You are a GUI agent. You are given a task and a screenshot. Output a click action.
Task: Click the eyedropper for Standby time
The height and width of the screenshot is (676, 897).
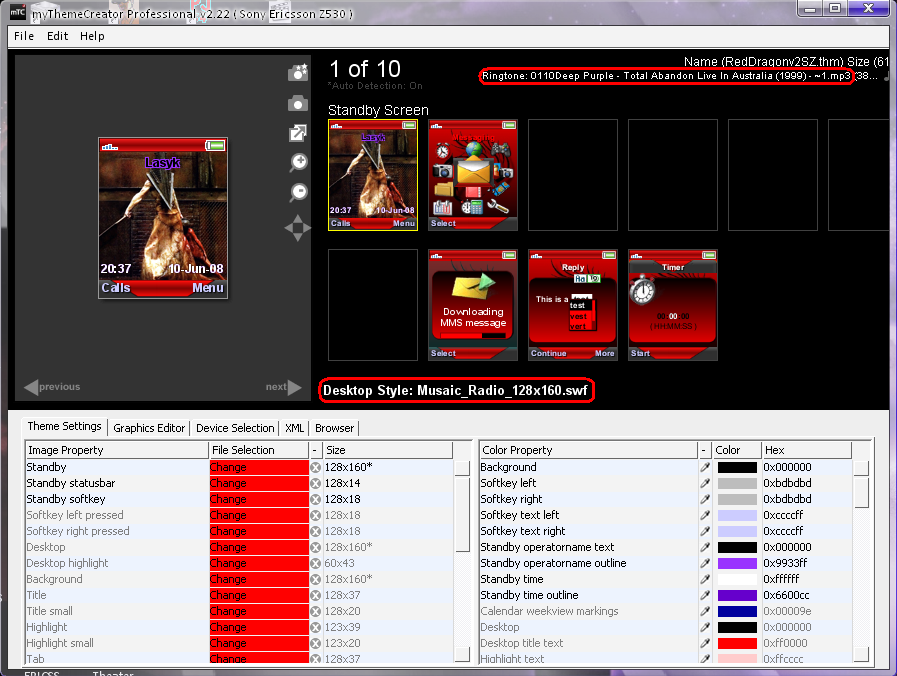705,579
